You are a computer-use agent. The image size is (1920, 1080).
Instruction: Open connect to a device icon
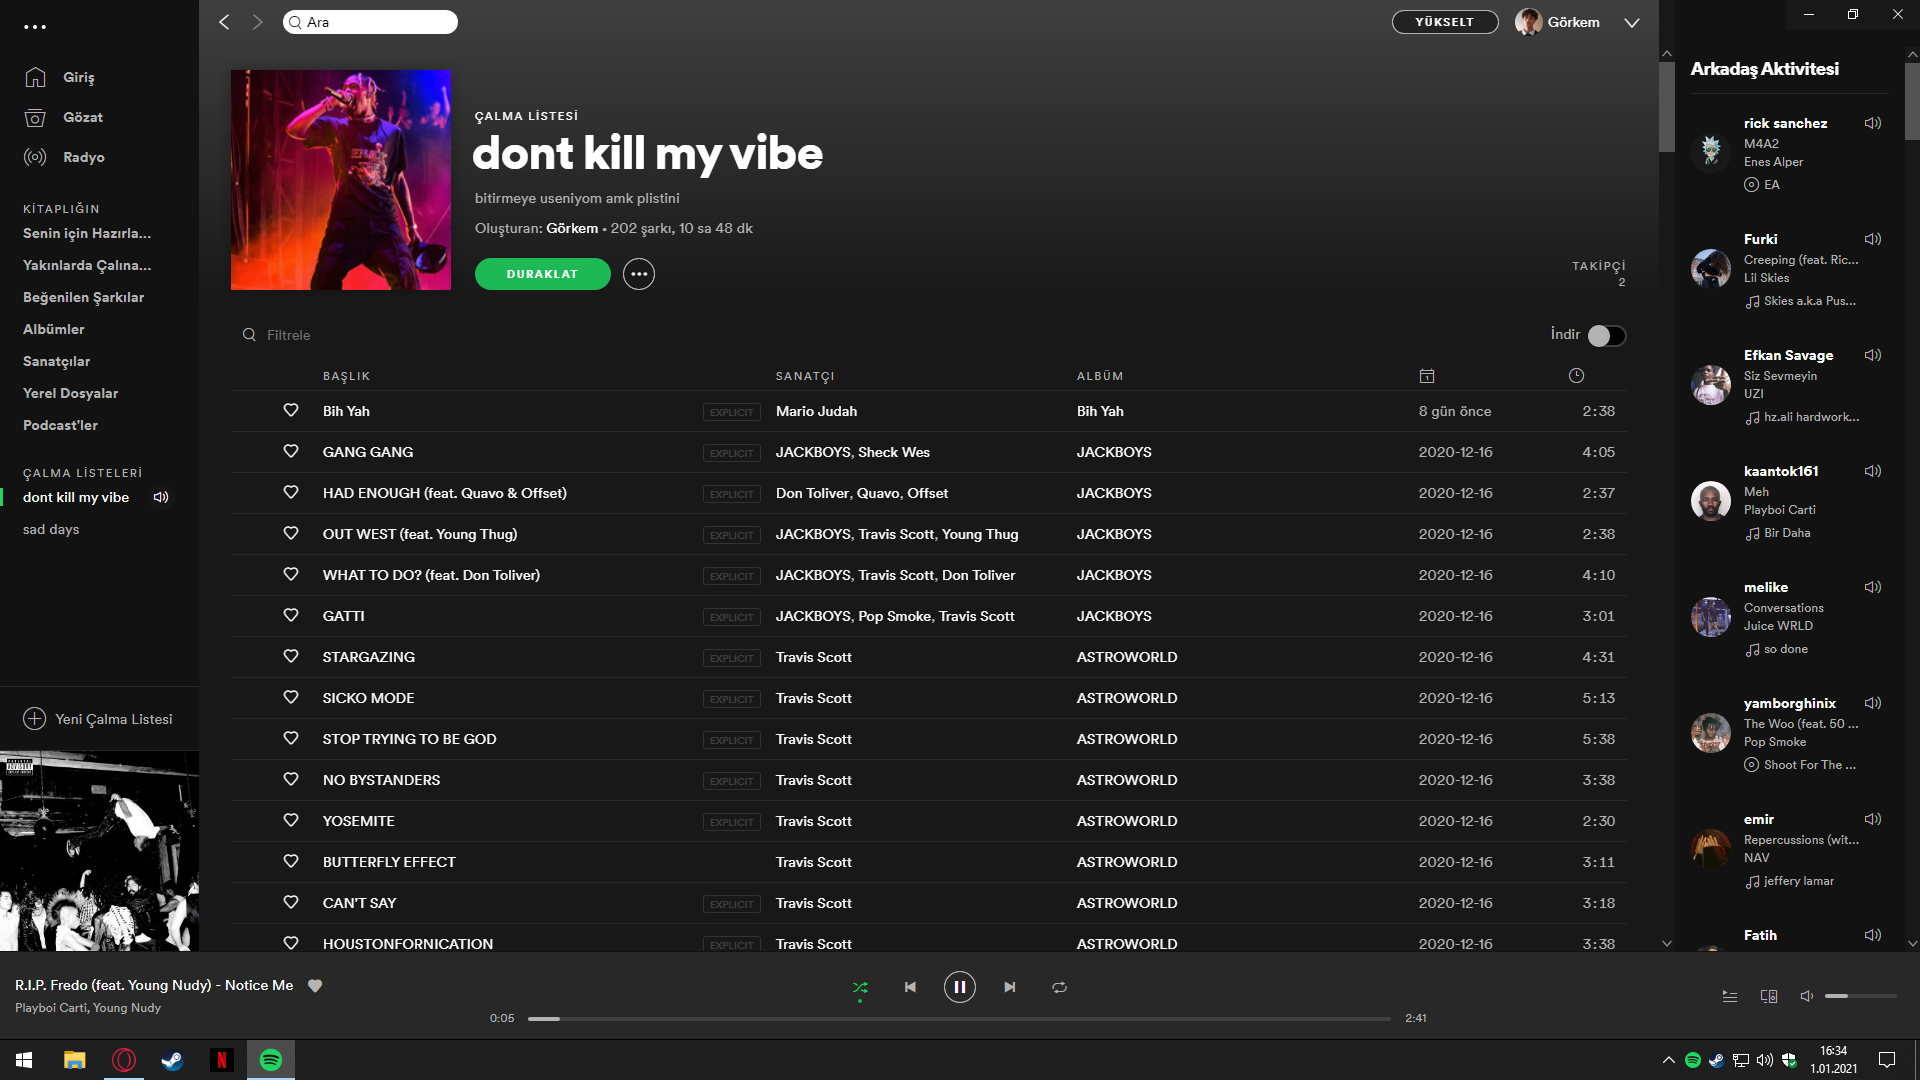pos(1769,996)
